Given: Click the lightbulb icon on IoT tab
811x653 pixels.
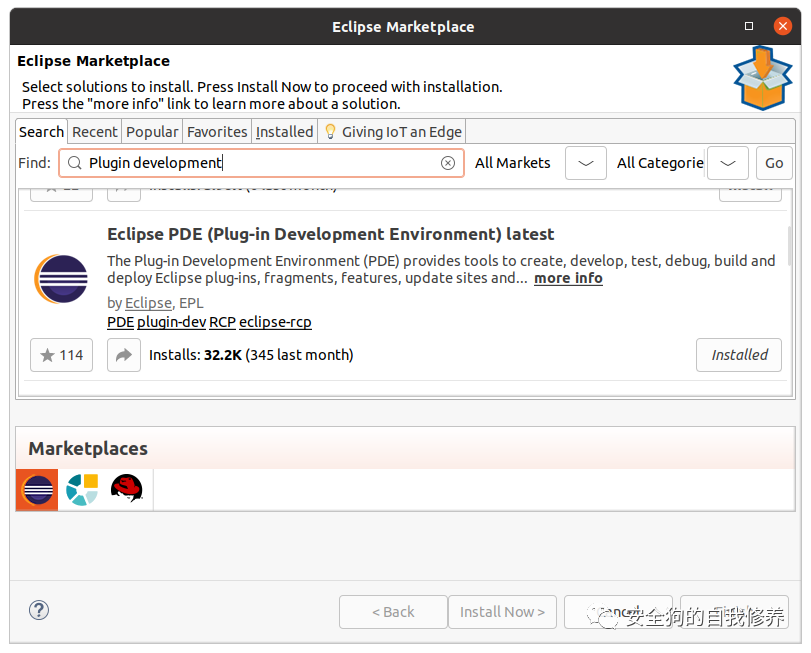Looking at the screenshot, I should coord(330,132).
